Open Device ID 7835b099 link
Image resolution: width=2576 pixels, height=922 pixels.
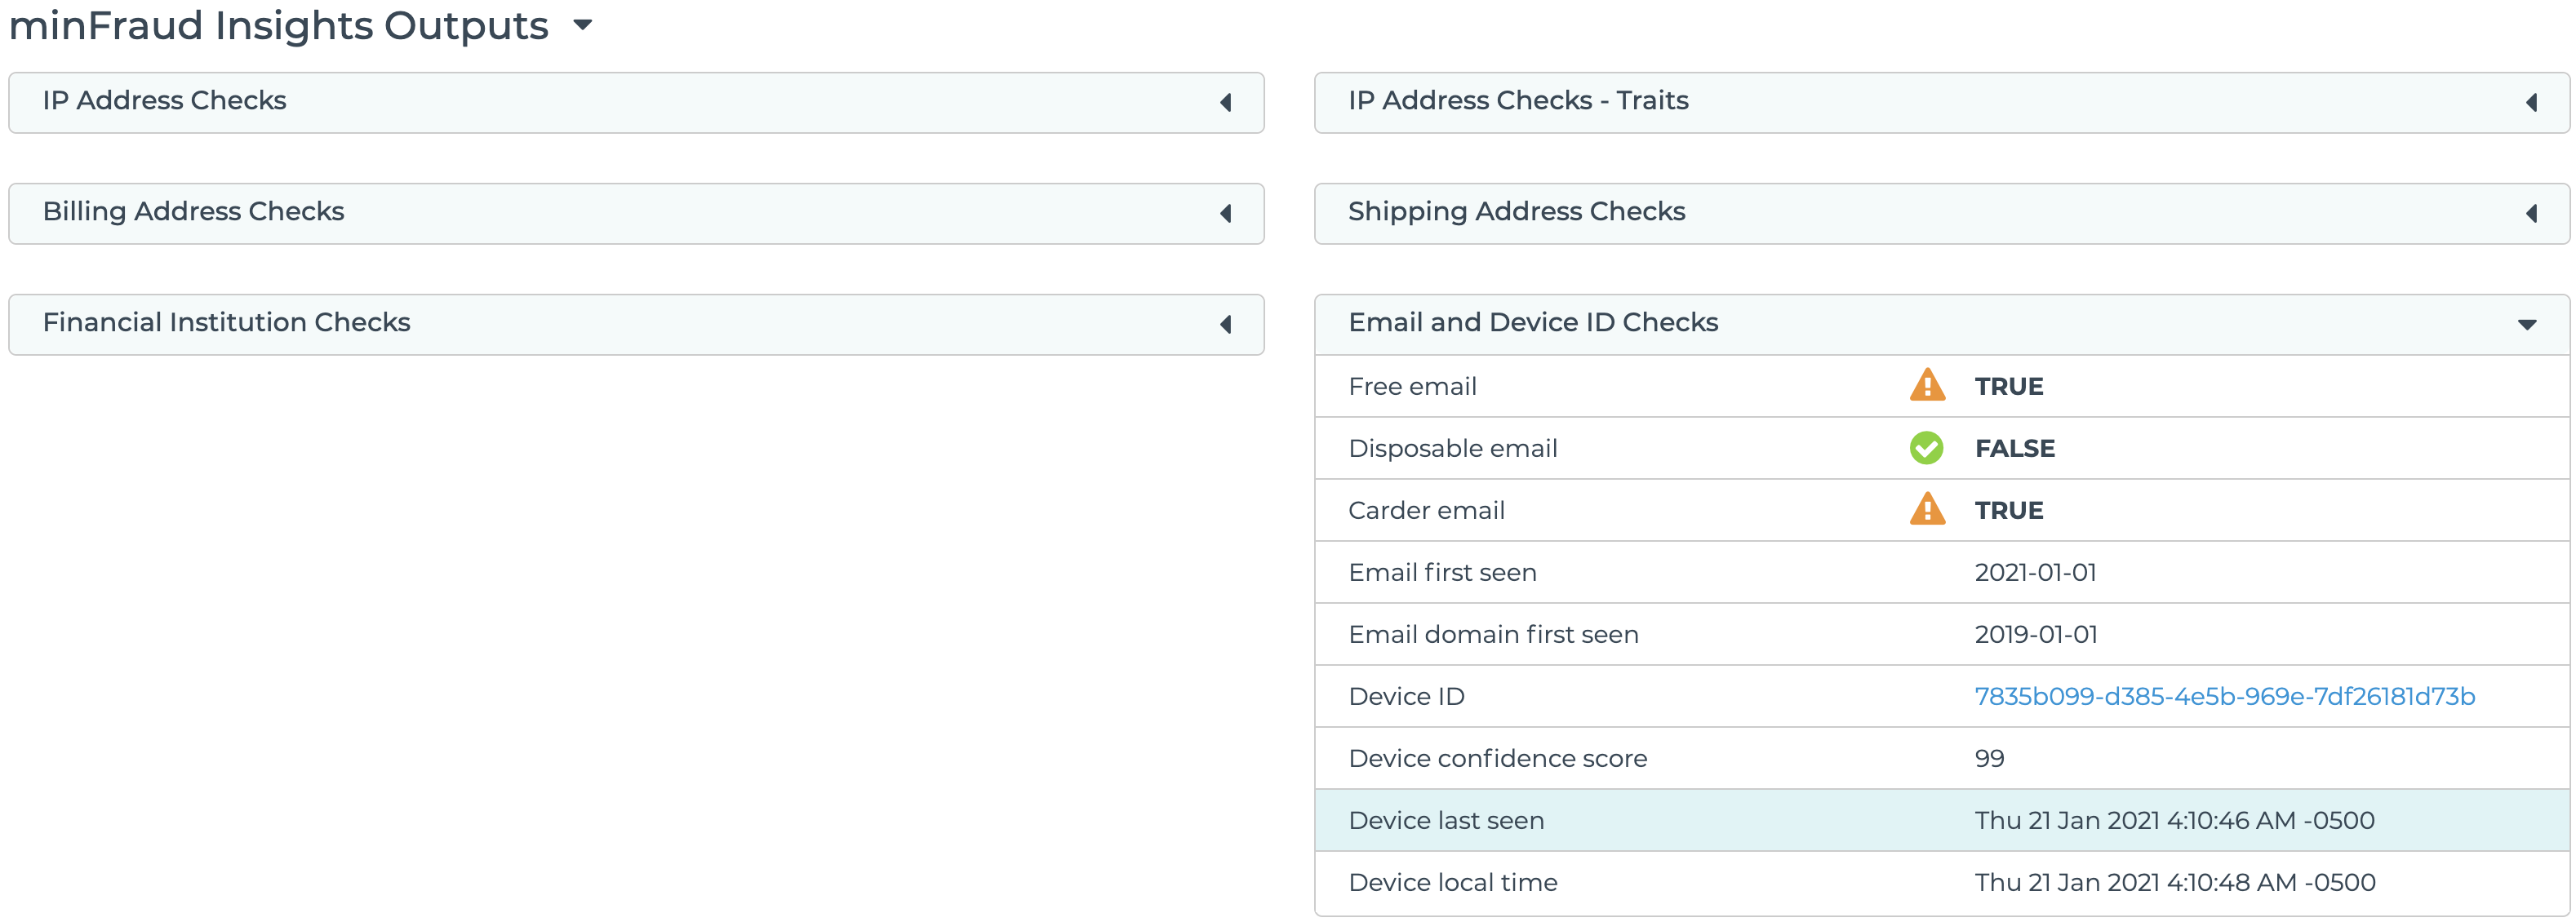(2224, 696)
